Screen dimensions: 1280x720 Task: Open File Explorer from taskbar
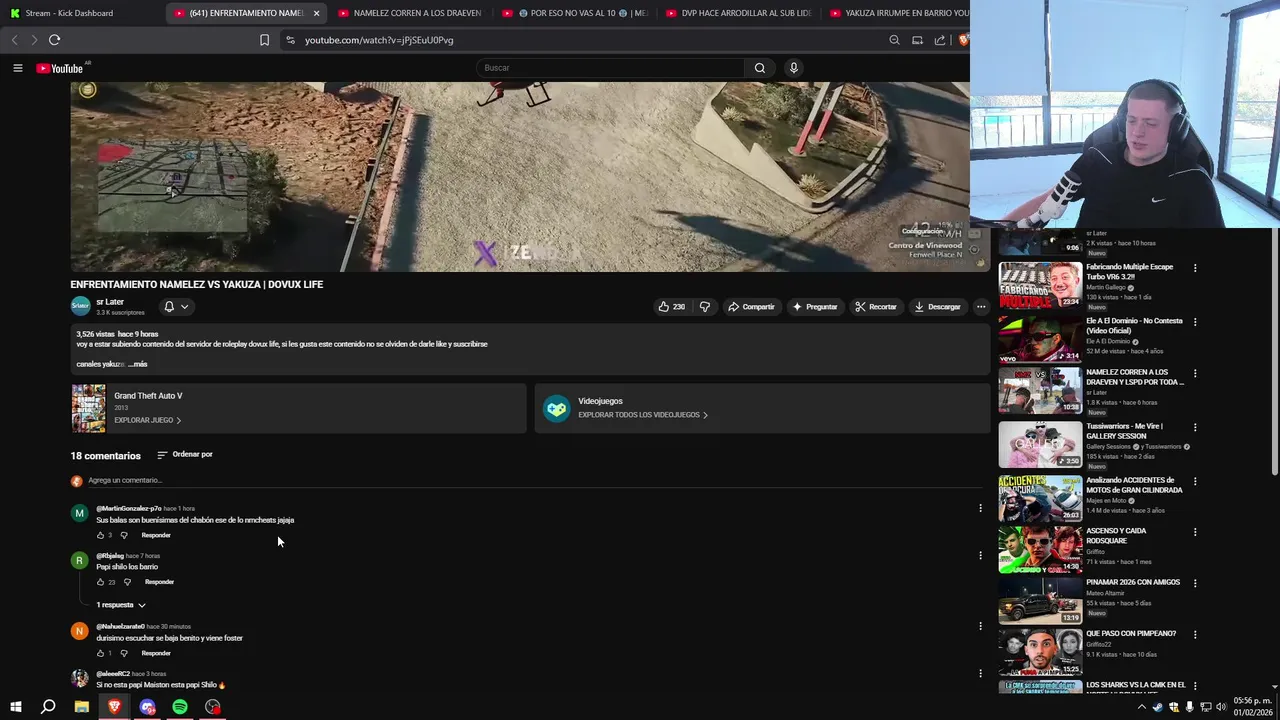click(x=82, y=707)
